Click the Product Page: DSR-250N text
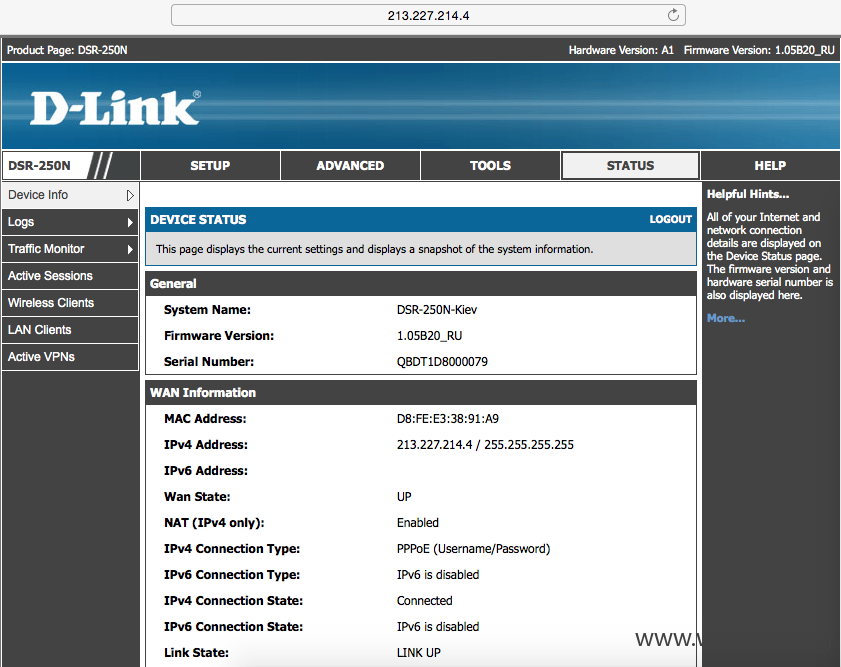Viewport: 841px width, 667px height. click(x=67, y=50)
